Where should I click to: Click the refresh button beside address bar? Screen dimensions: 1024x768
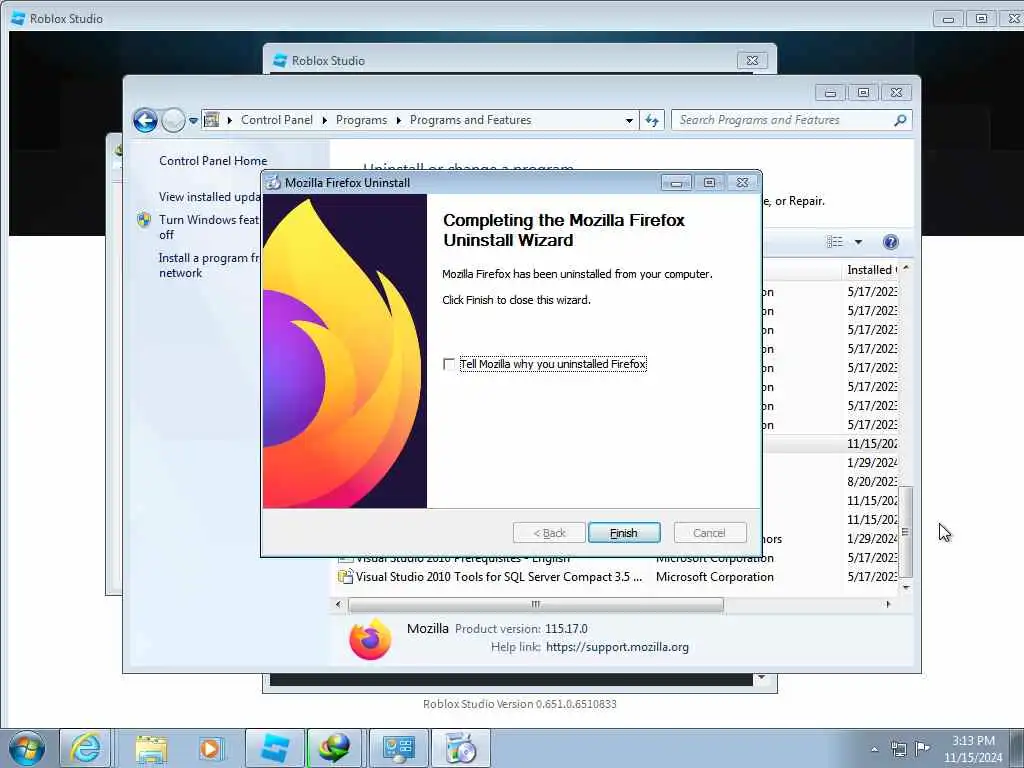pos(652,120)
